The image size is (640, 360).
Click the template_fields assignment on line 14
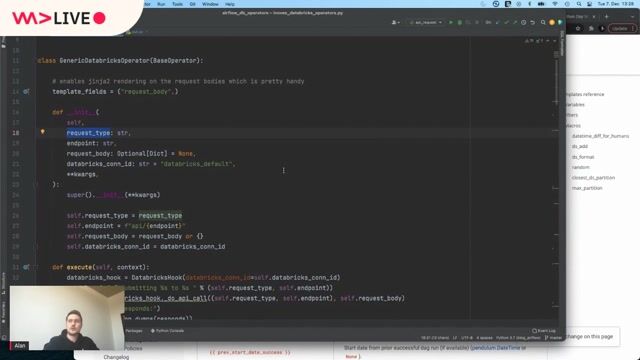pyautogui.click(x=115, y=92)
